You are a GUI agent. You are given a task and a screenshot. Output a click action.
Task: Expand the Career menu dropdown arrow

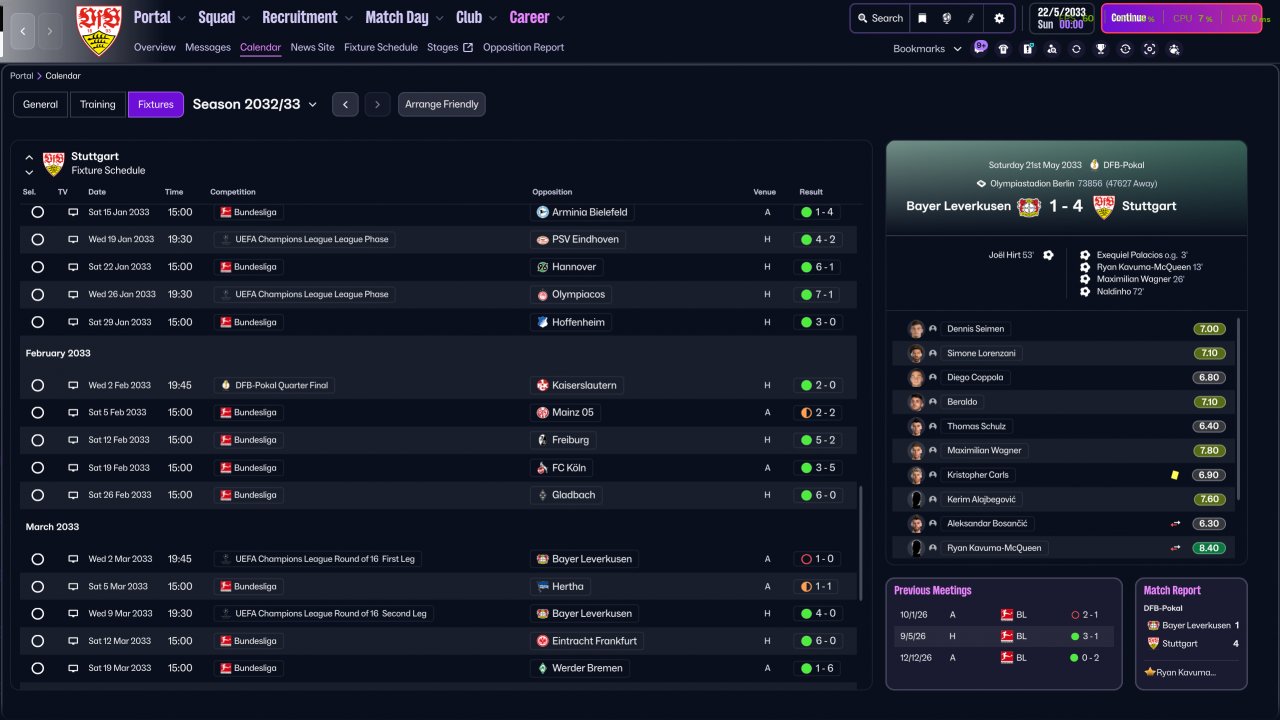pyautogui.click(x=560, y=18)
